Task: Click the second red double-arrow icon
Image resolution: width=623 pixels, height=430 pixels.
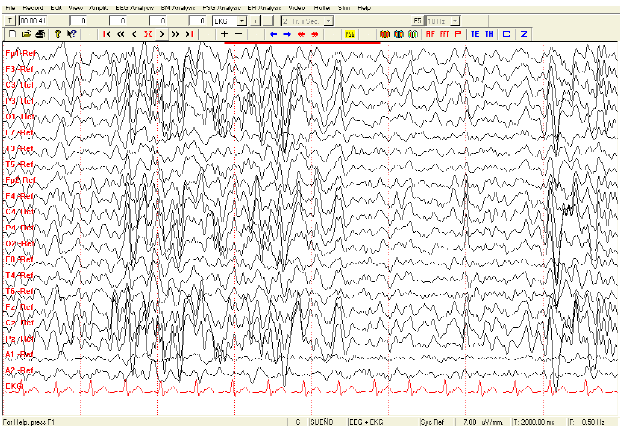Action: [315, 34]
